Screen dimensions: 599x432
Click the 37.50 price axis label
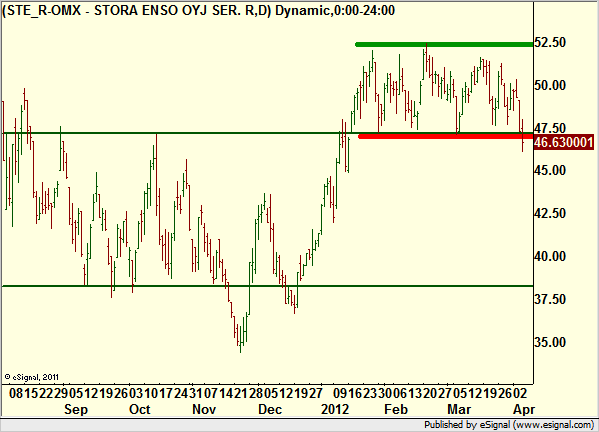550,299
